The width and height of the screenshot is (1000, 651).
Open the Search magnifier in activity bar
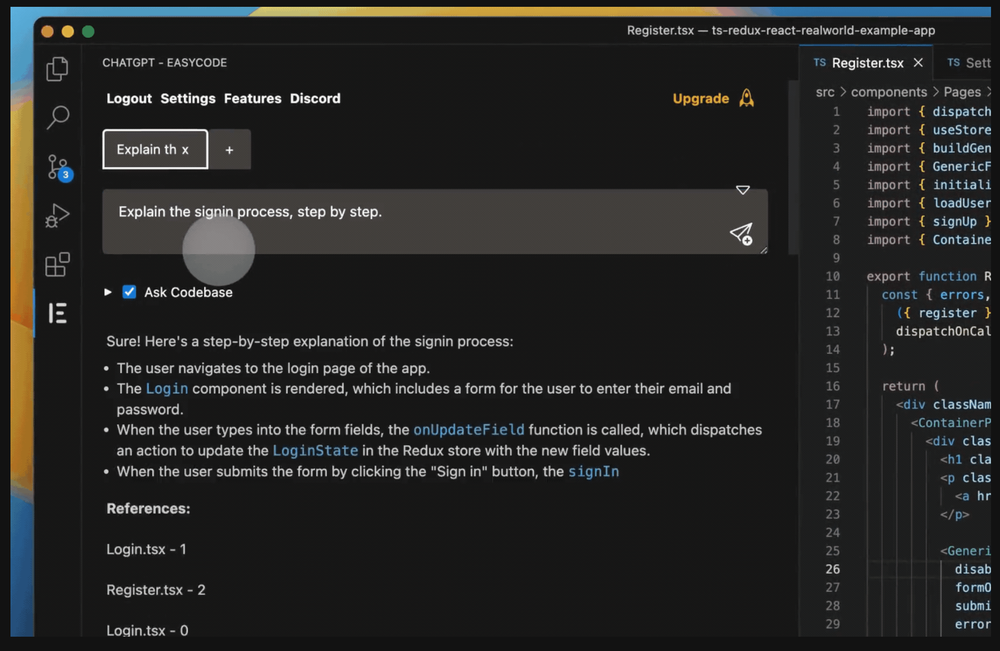pyautogui.click(x=57, y=117)
